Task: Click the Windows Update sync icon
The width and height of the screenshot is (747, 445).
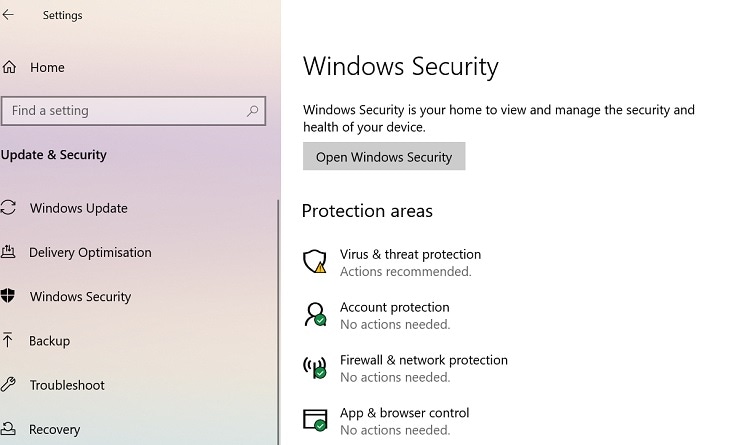Action: [x=9, y=208]
